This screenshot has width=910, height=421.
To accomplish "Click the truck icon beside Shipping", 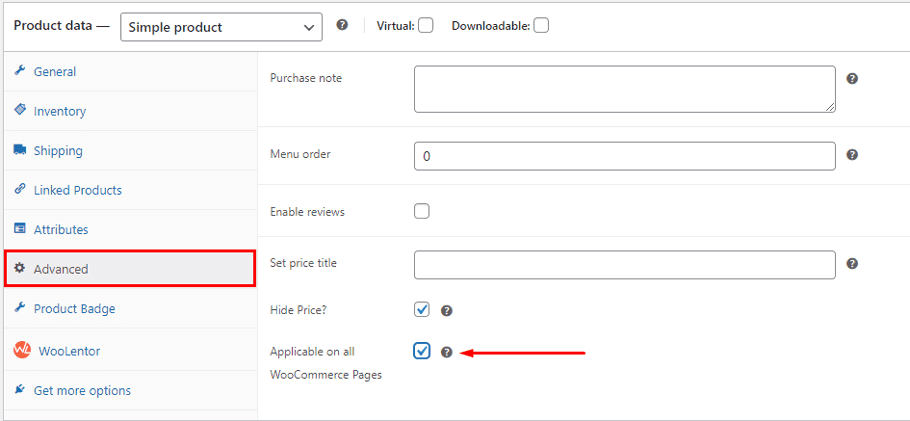I will 20,150.
